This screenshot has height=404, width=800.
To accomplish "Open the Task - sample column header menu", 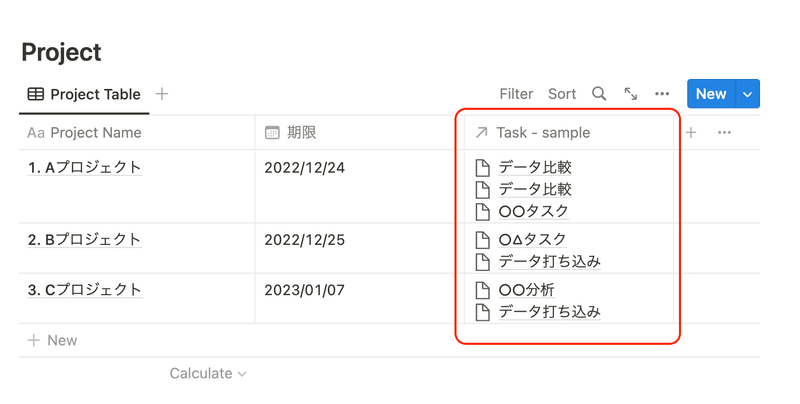I will coord(569,133).
